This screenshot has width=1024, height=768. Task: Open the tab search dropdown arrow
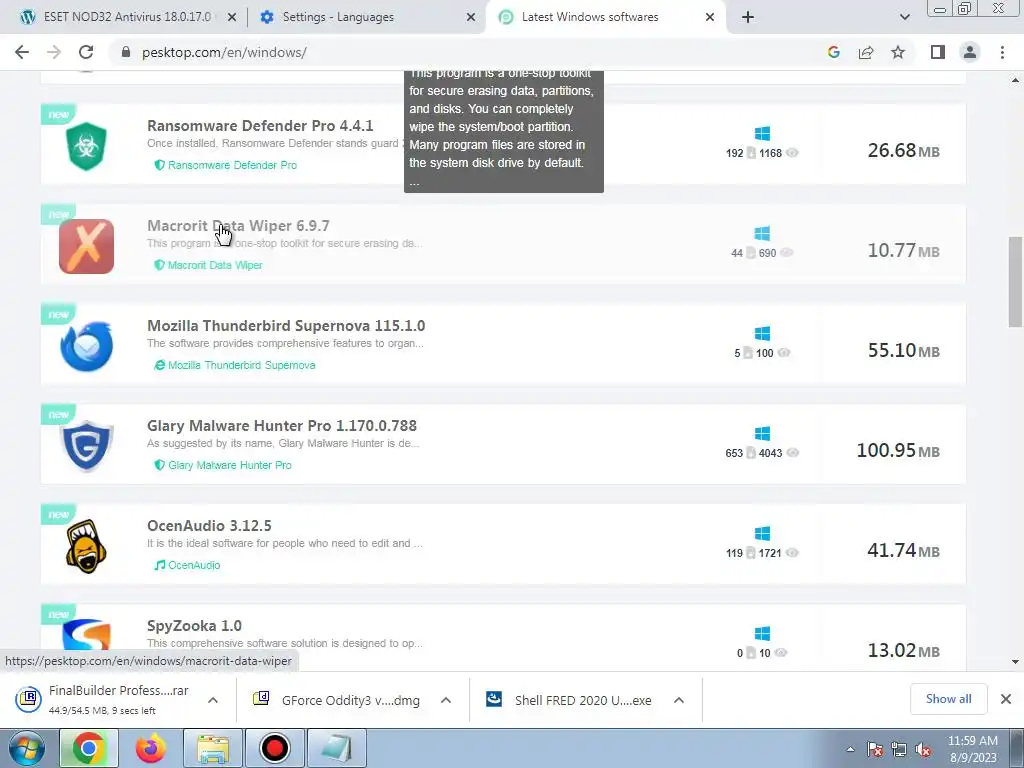tap(904, 17)
